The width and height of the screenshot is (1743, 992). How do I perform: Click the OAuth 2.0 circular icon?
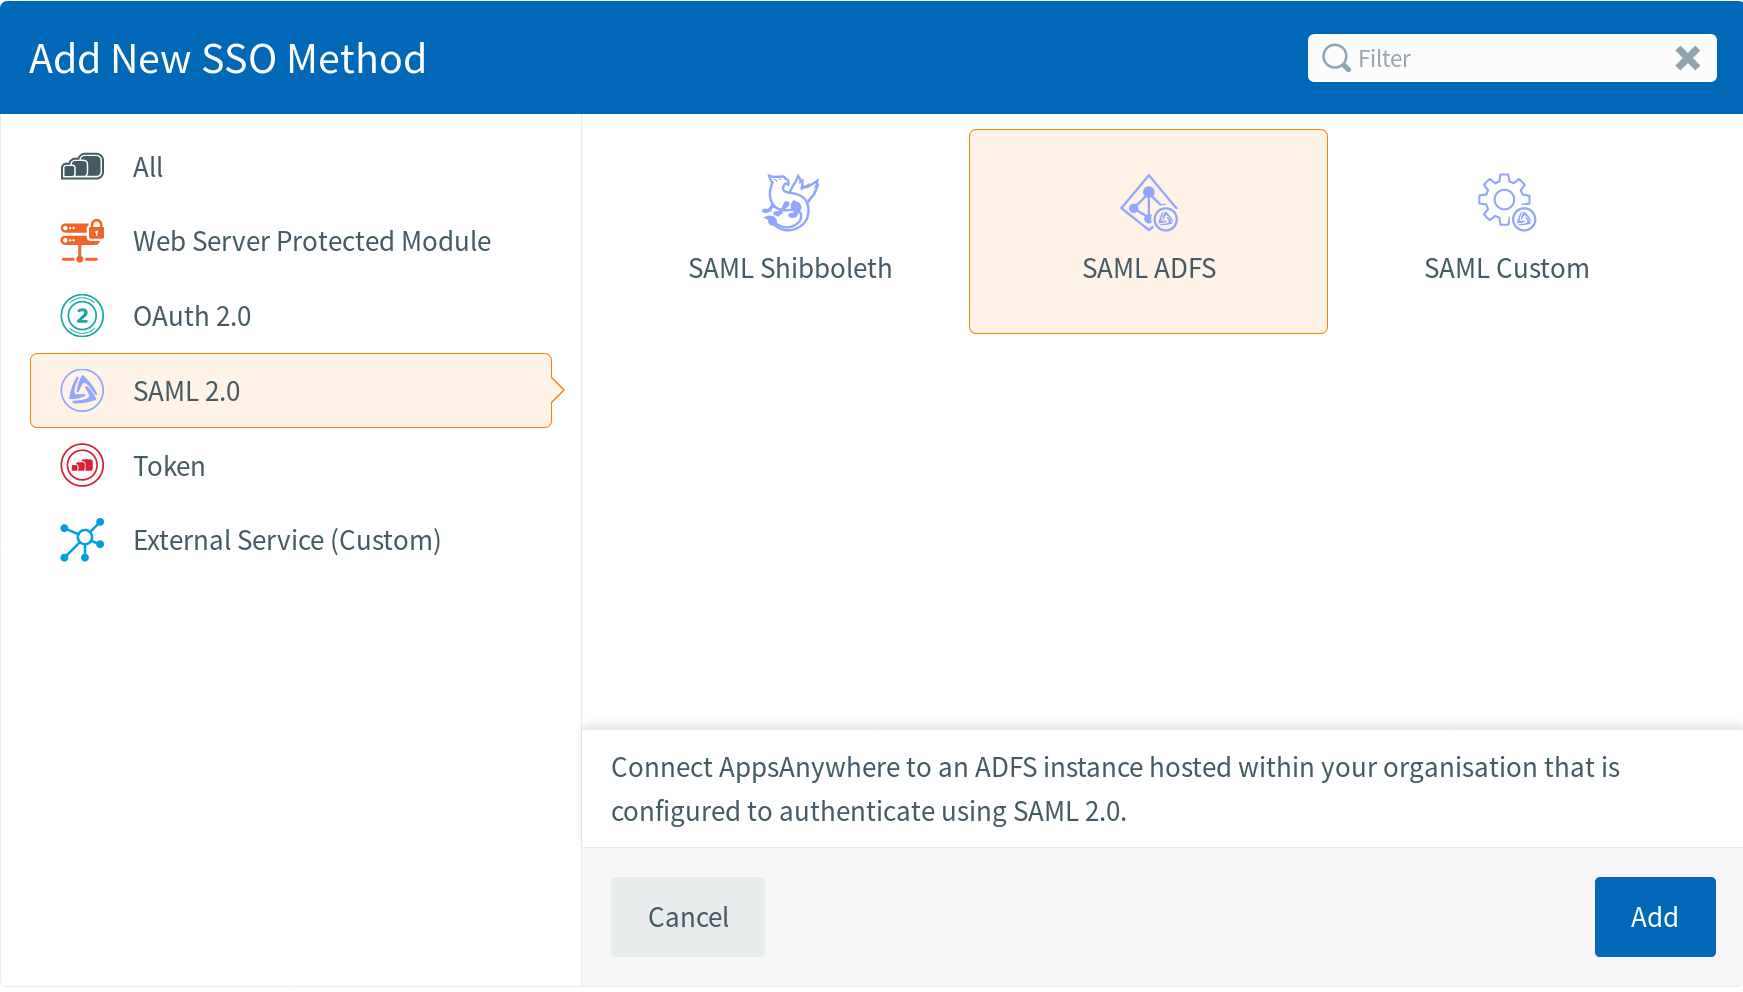(82, 316)
